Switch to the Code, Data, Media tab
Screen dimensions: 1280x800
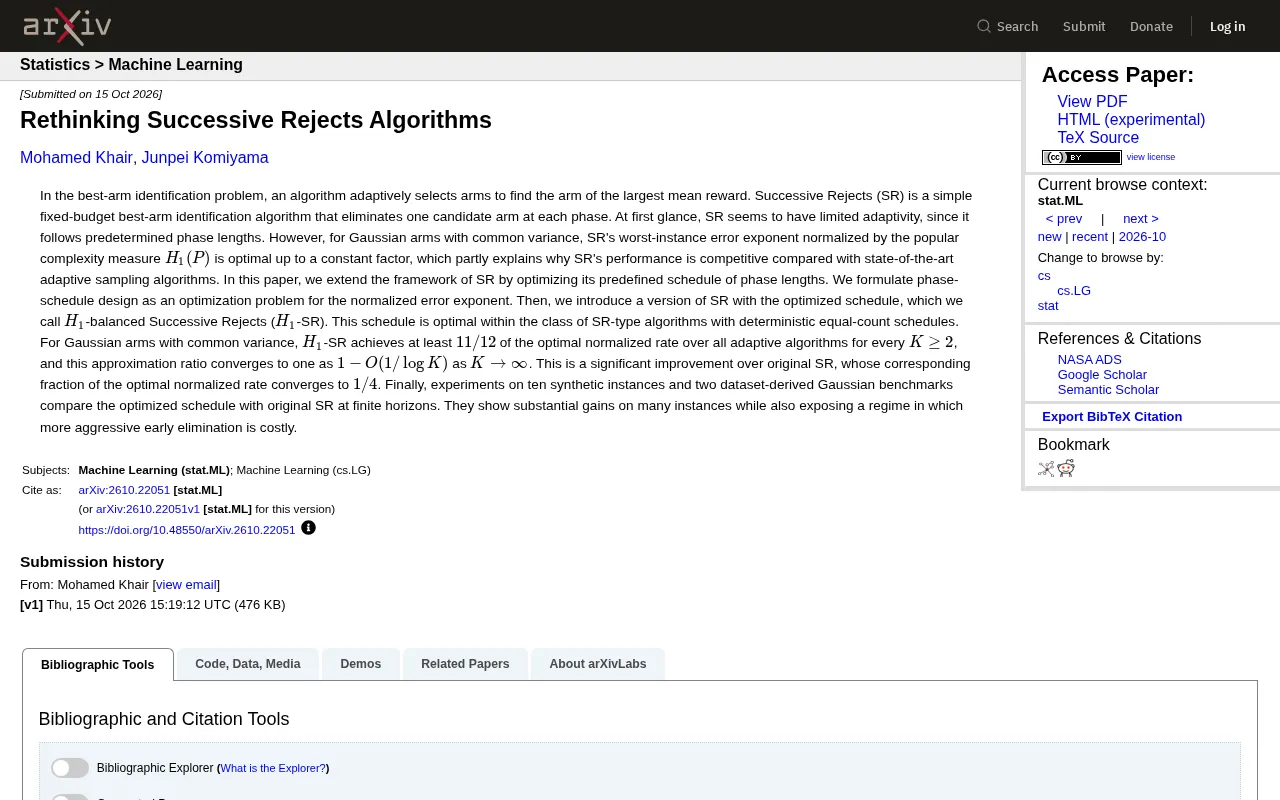[248, 664]
